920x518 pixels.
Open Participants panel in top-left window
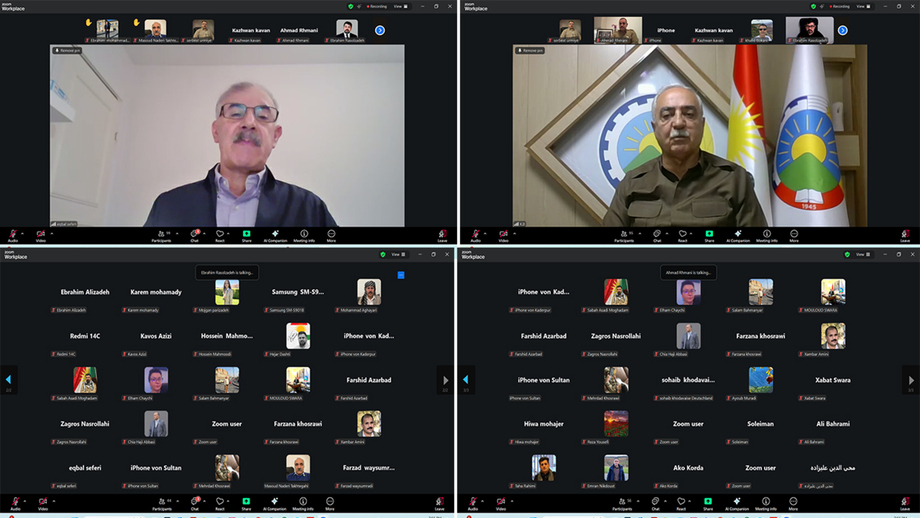click(161, 236)
